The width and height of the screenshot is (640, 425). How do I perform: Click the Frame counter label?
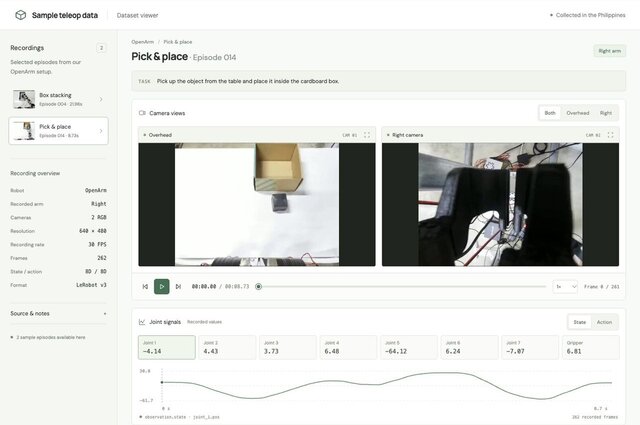pos(602,287)
